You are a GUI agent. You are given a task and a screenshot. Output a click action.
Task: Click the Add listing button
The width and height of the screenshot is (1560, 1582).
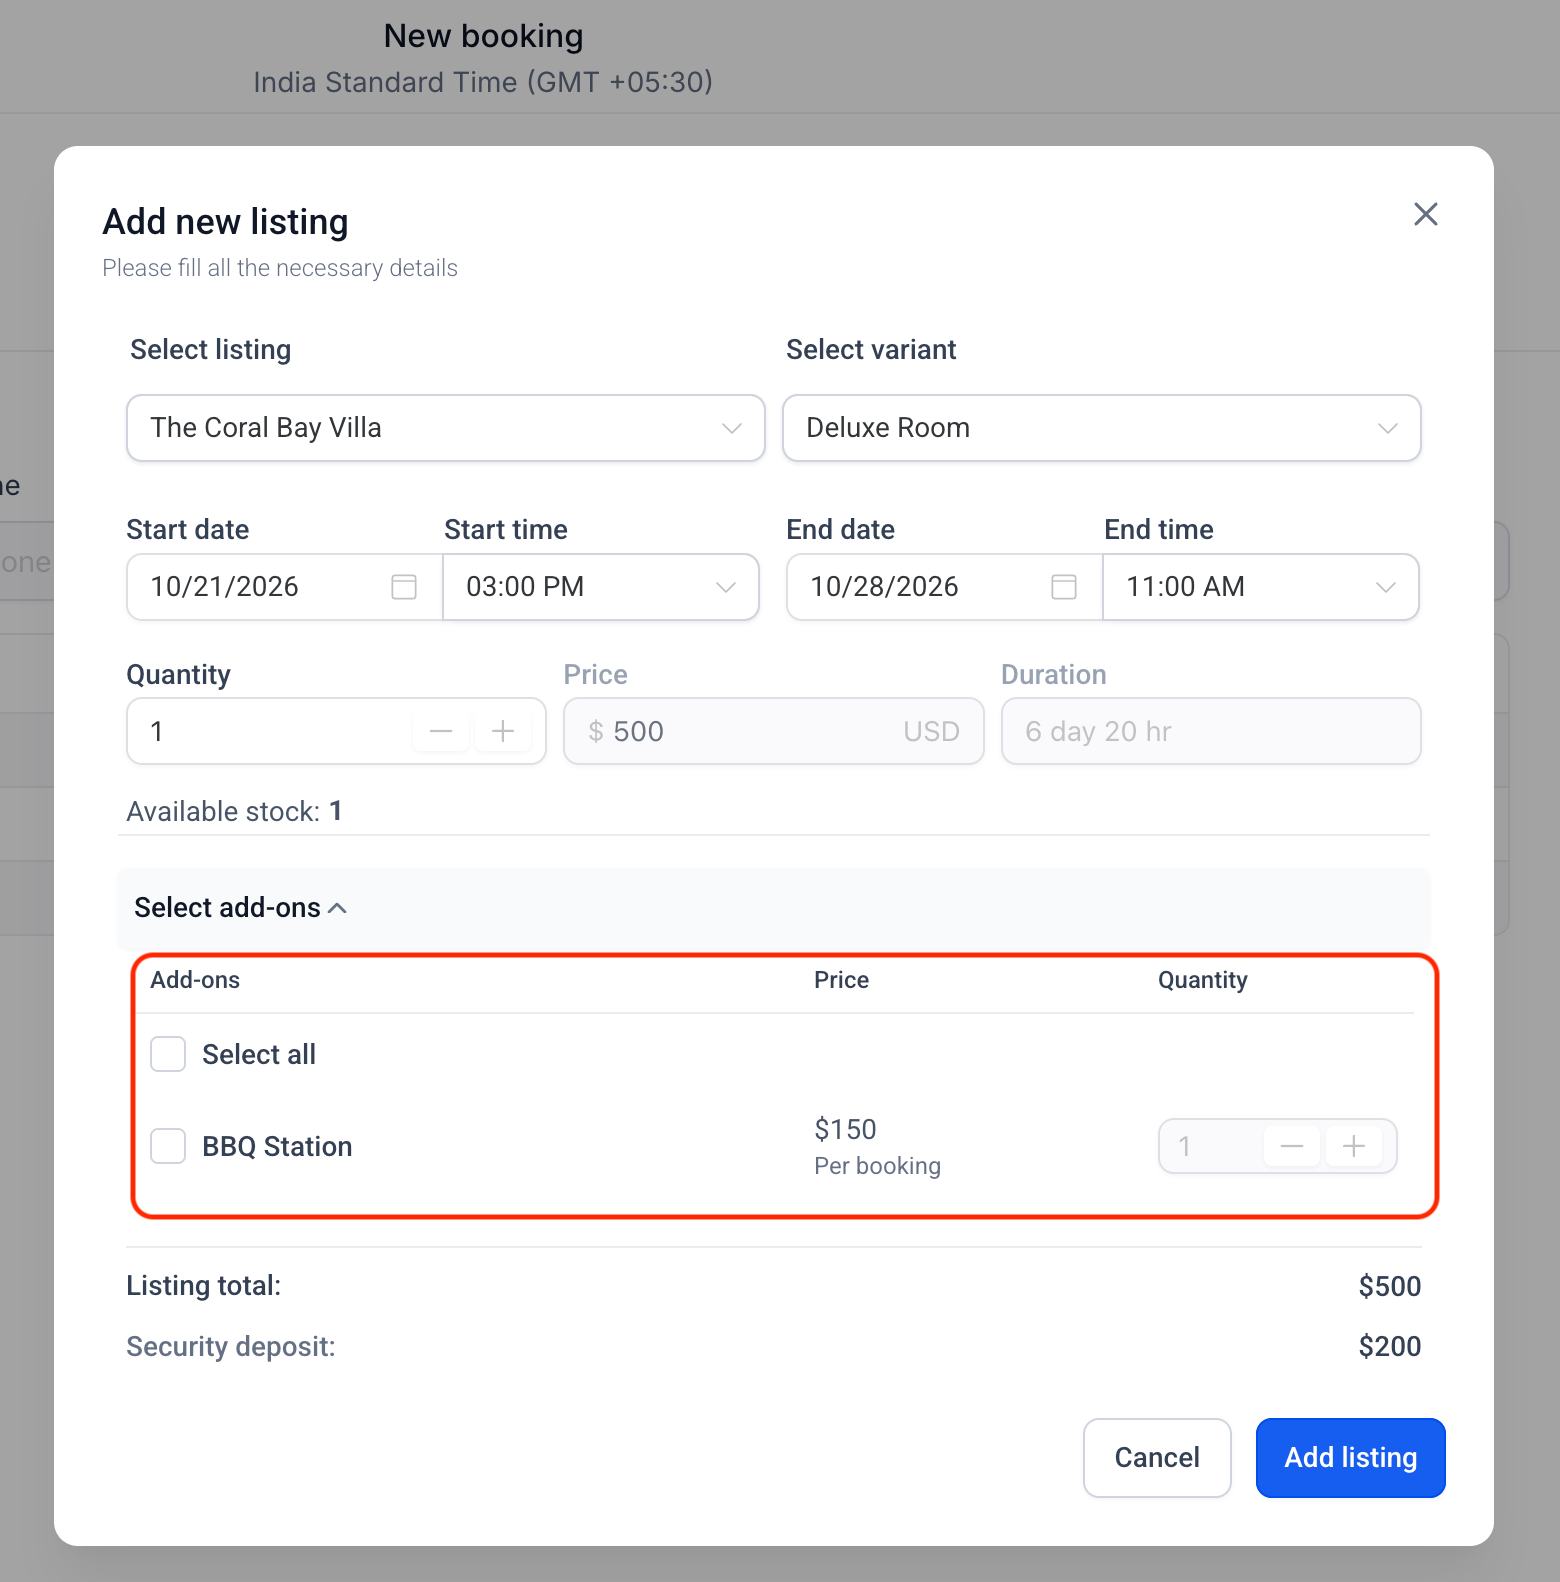pos(1351,1458)
